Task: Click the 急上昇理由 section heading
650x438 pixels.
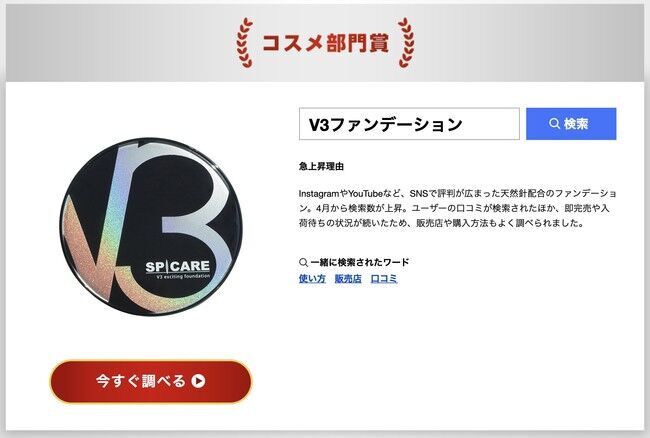Action: pyautogui.click(x=321, y=167)
